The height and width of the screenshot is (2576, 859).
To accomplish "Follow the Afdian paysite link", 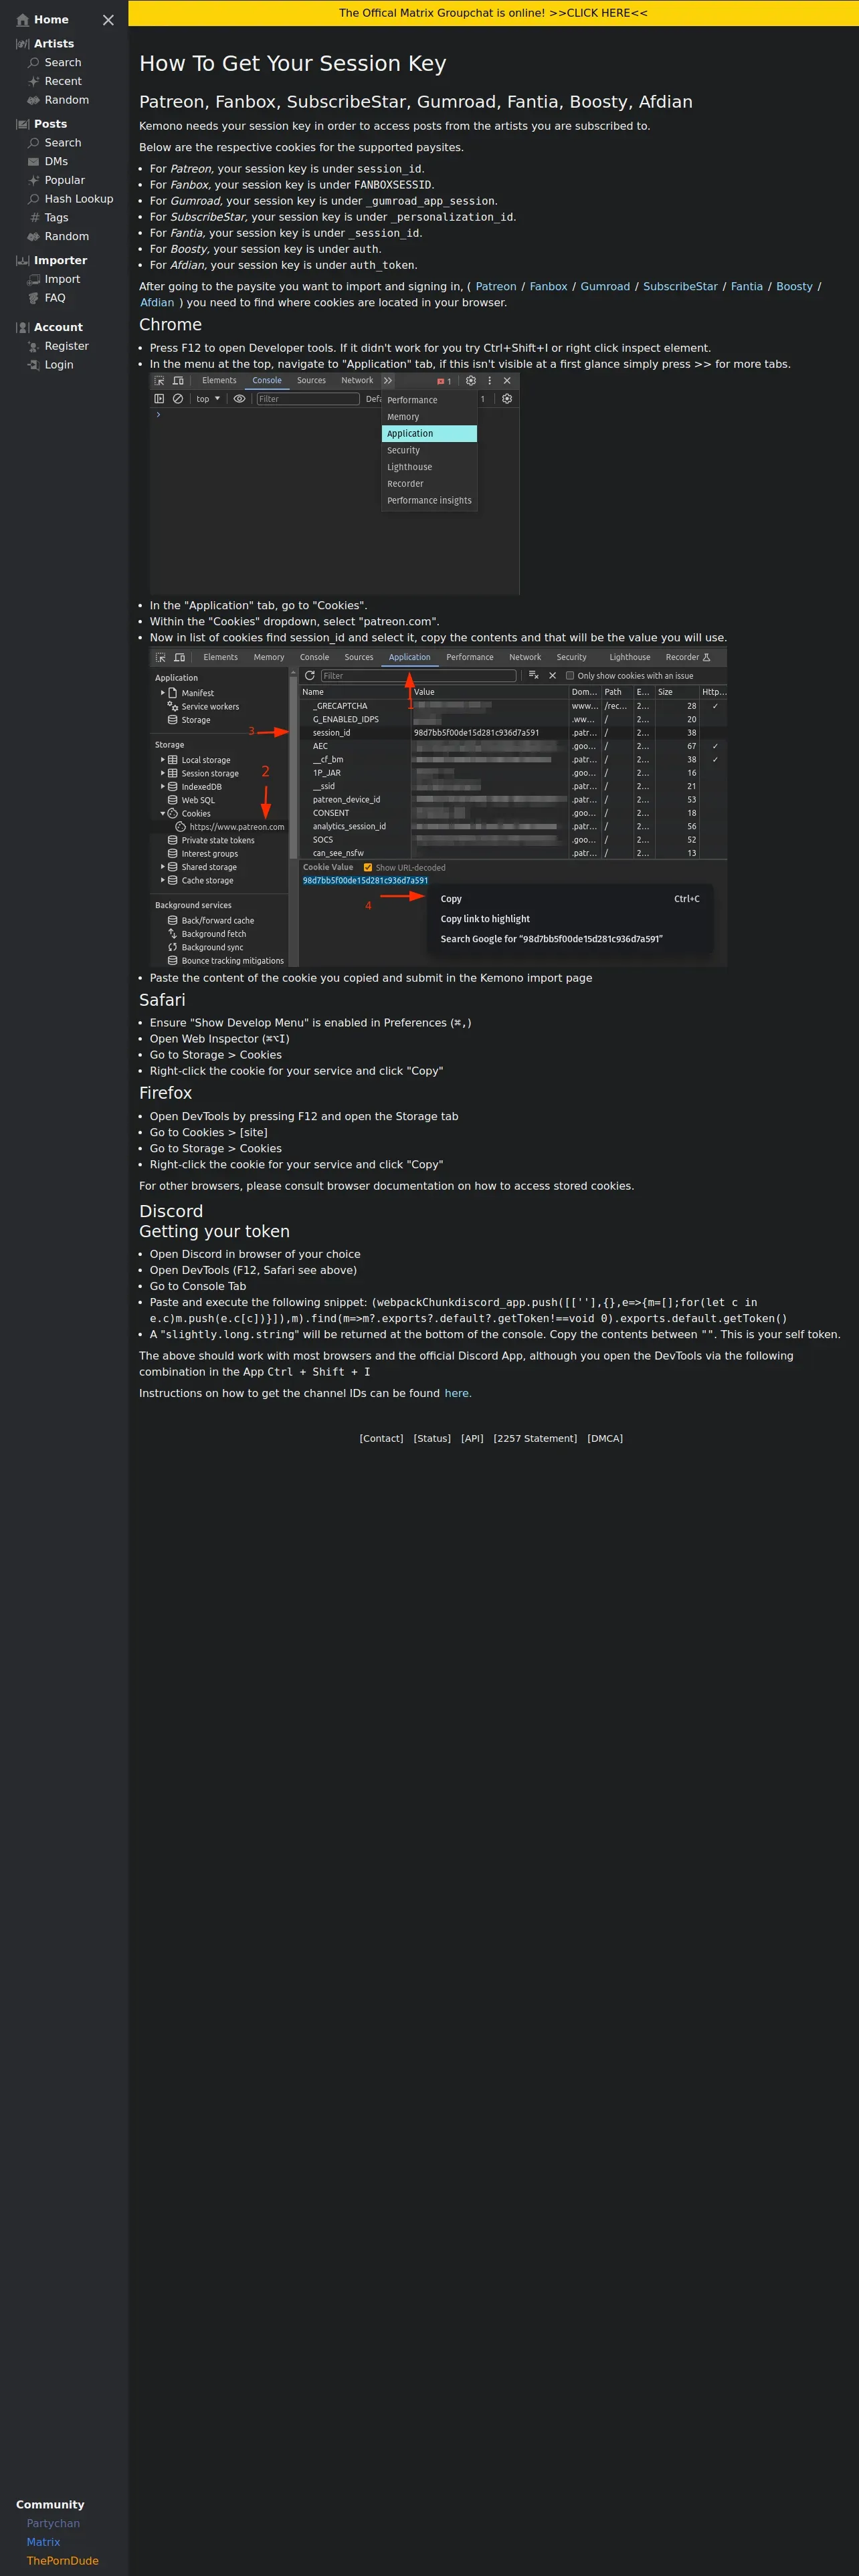I will click(x=157, y=303).
